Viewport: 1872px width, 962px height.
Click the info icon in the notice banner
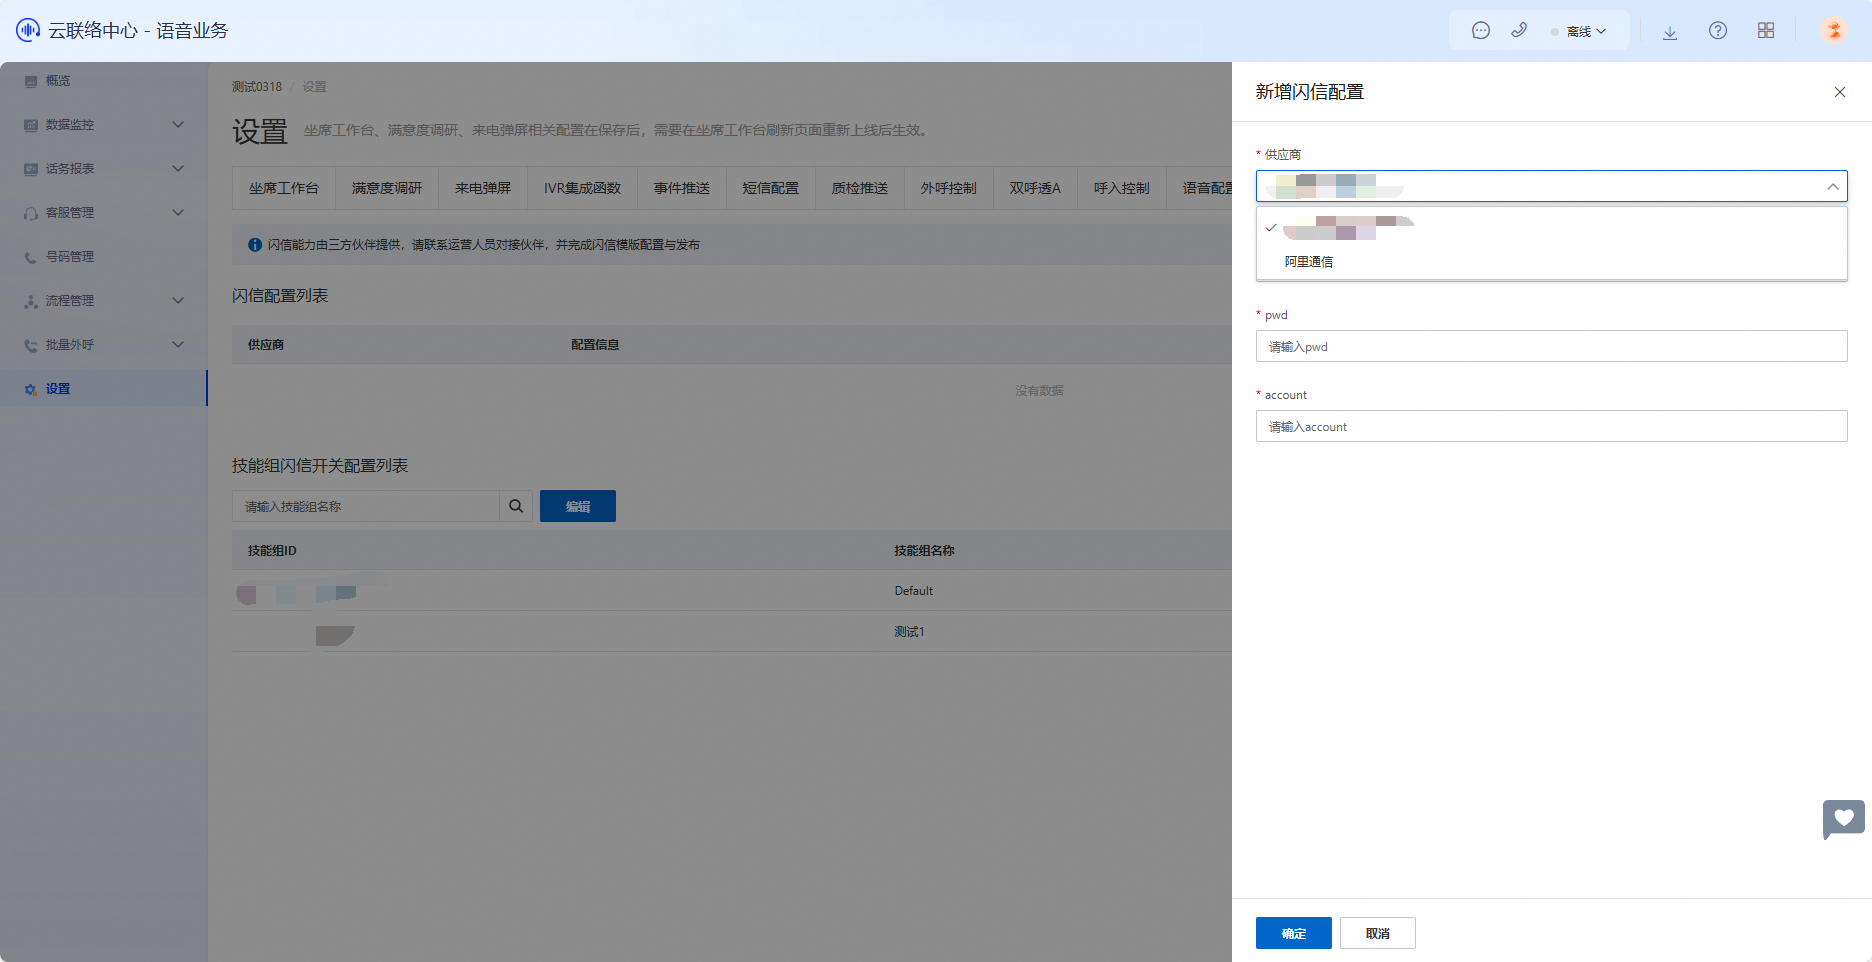click(x=255, y=245)
